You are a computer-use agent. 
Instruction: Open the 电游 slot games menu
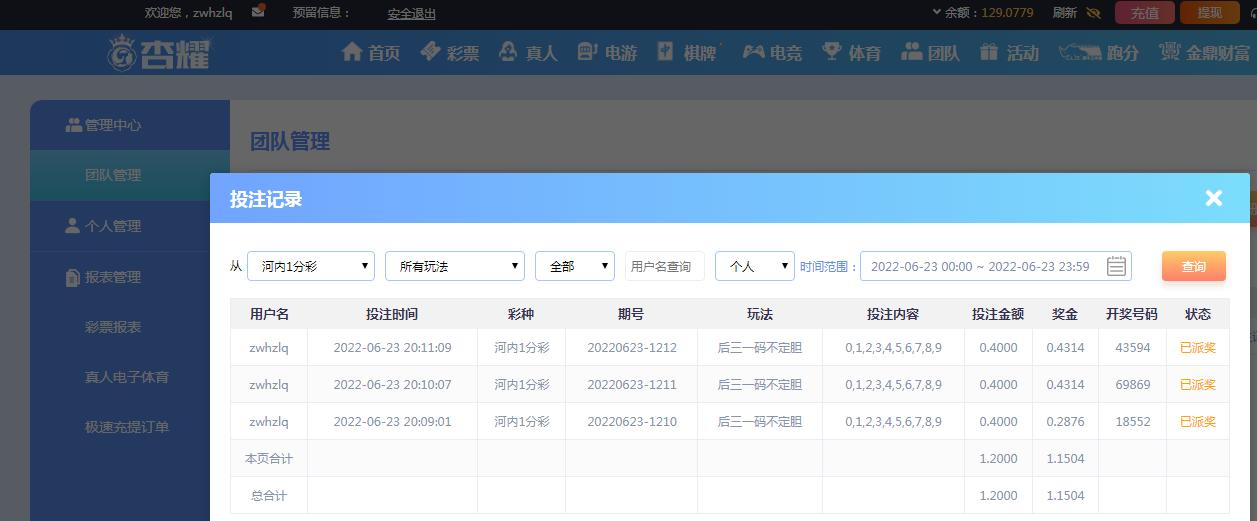[x=607, y=53]
